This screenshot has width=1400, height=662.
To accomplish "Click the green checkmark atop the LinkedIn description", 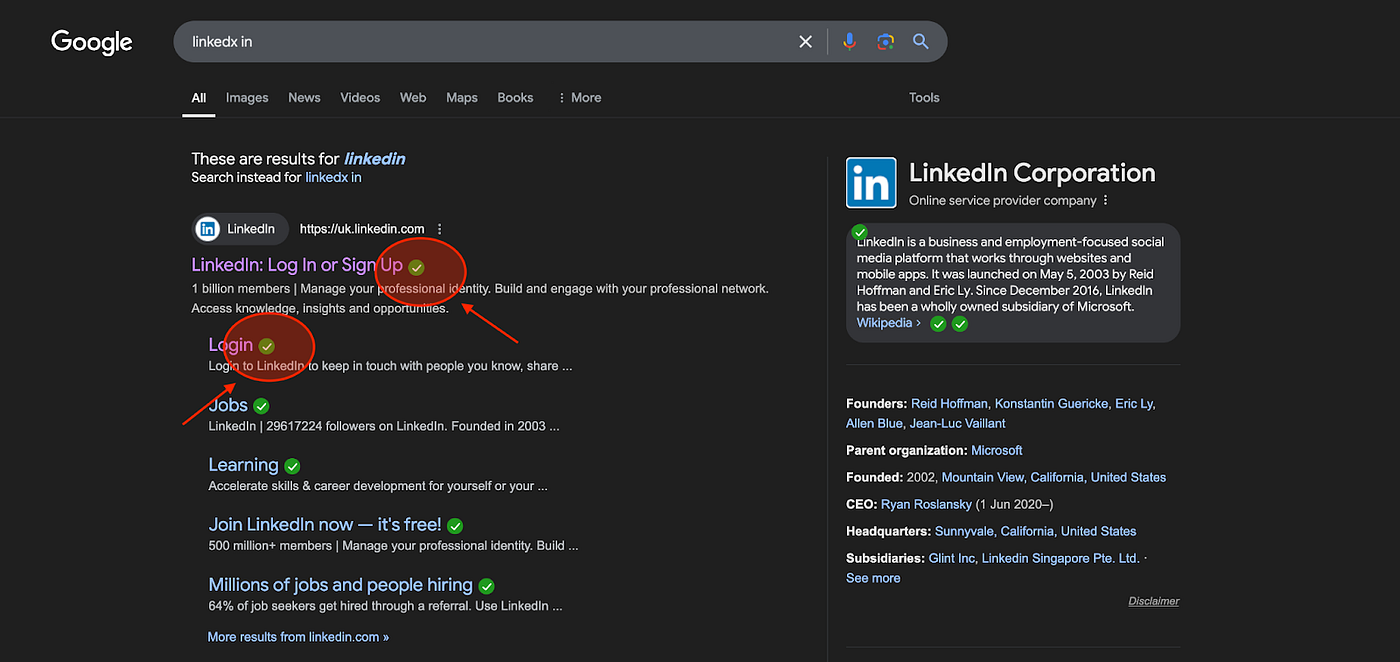I will (859, 232).
